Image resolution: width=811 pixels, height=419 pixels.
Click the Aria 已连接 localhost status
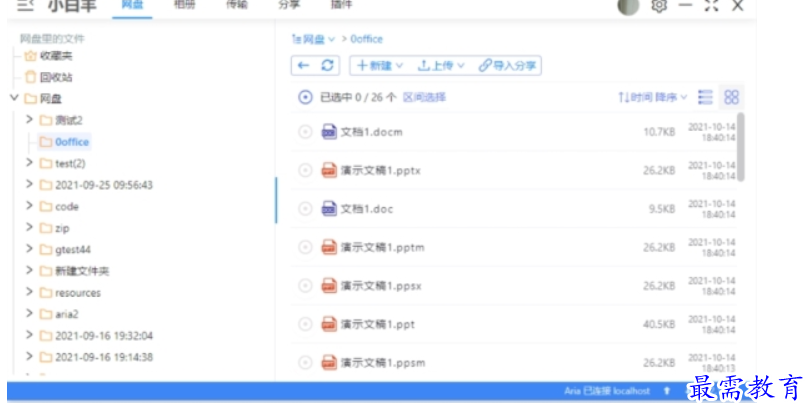[607, 391]
